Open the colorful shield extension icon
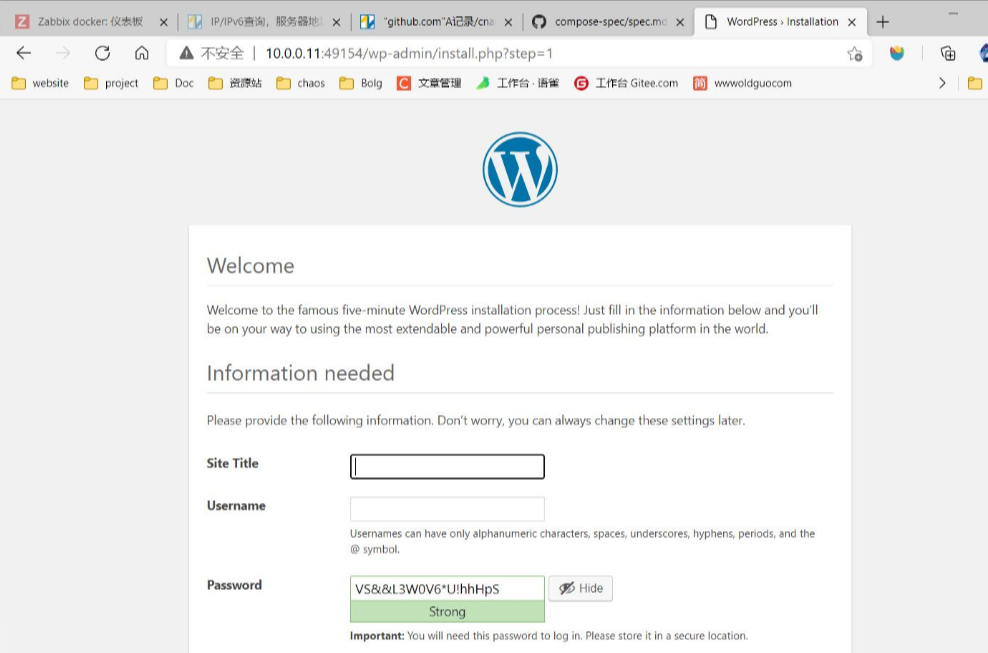The image size is (988, 653). pos(897,54)
